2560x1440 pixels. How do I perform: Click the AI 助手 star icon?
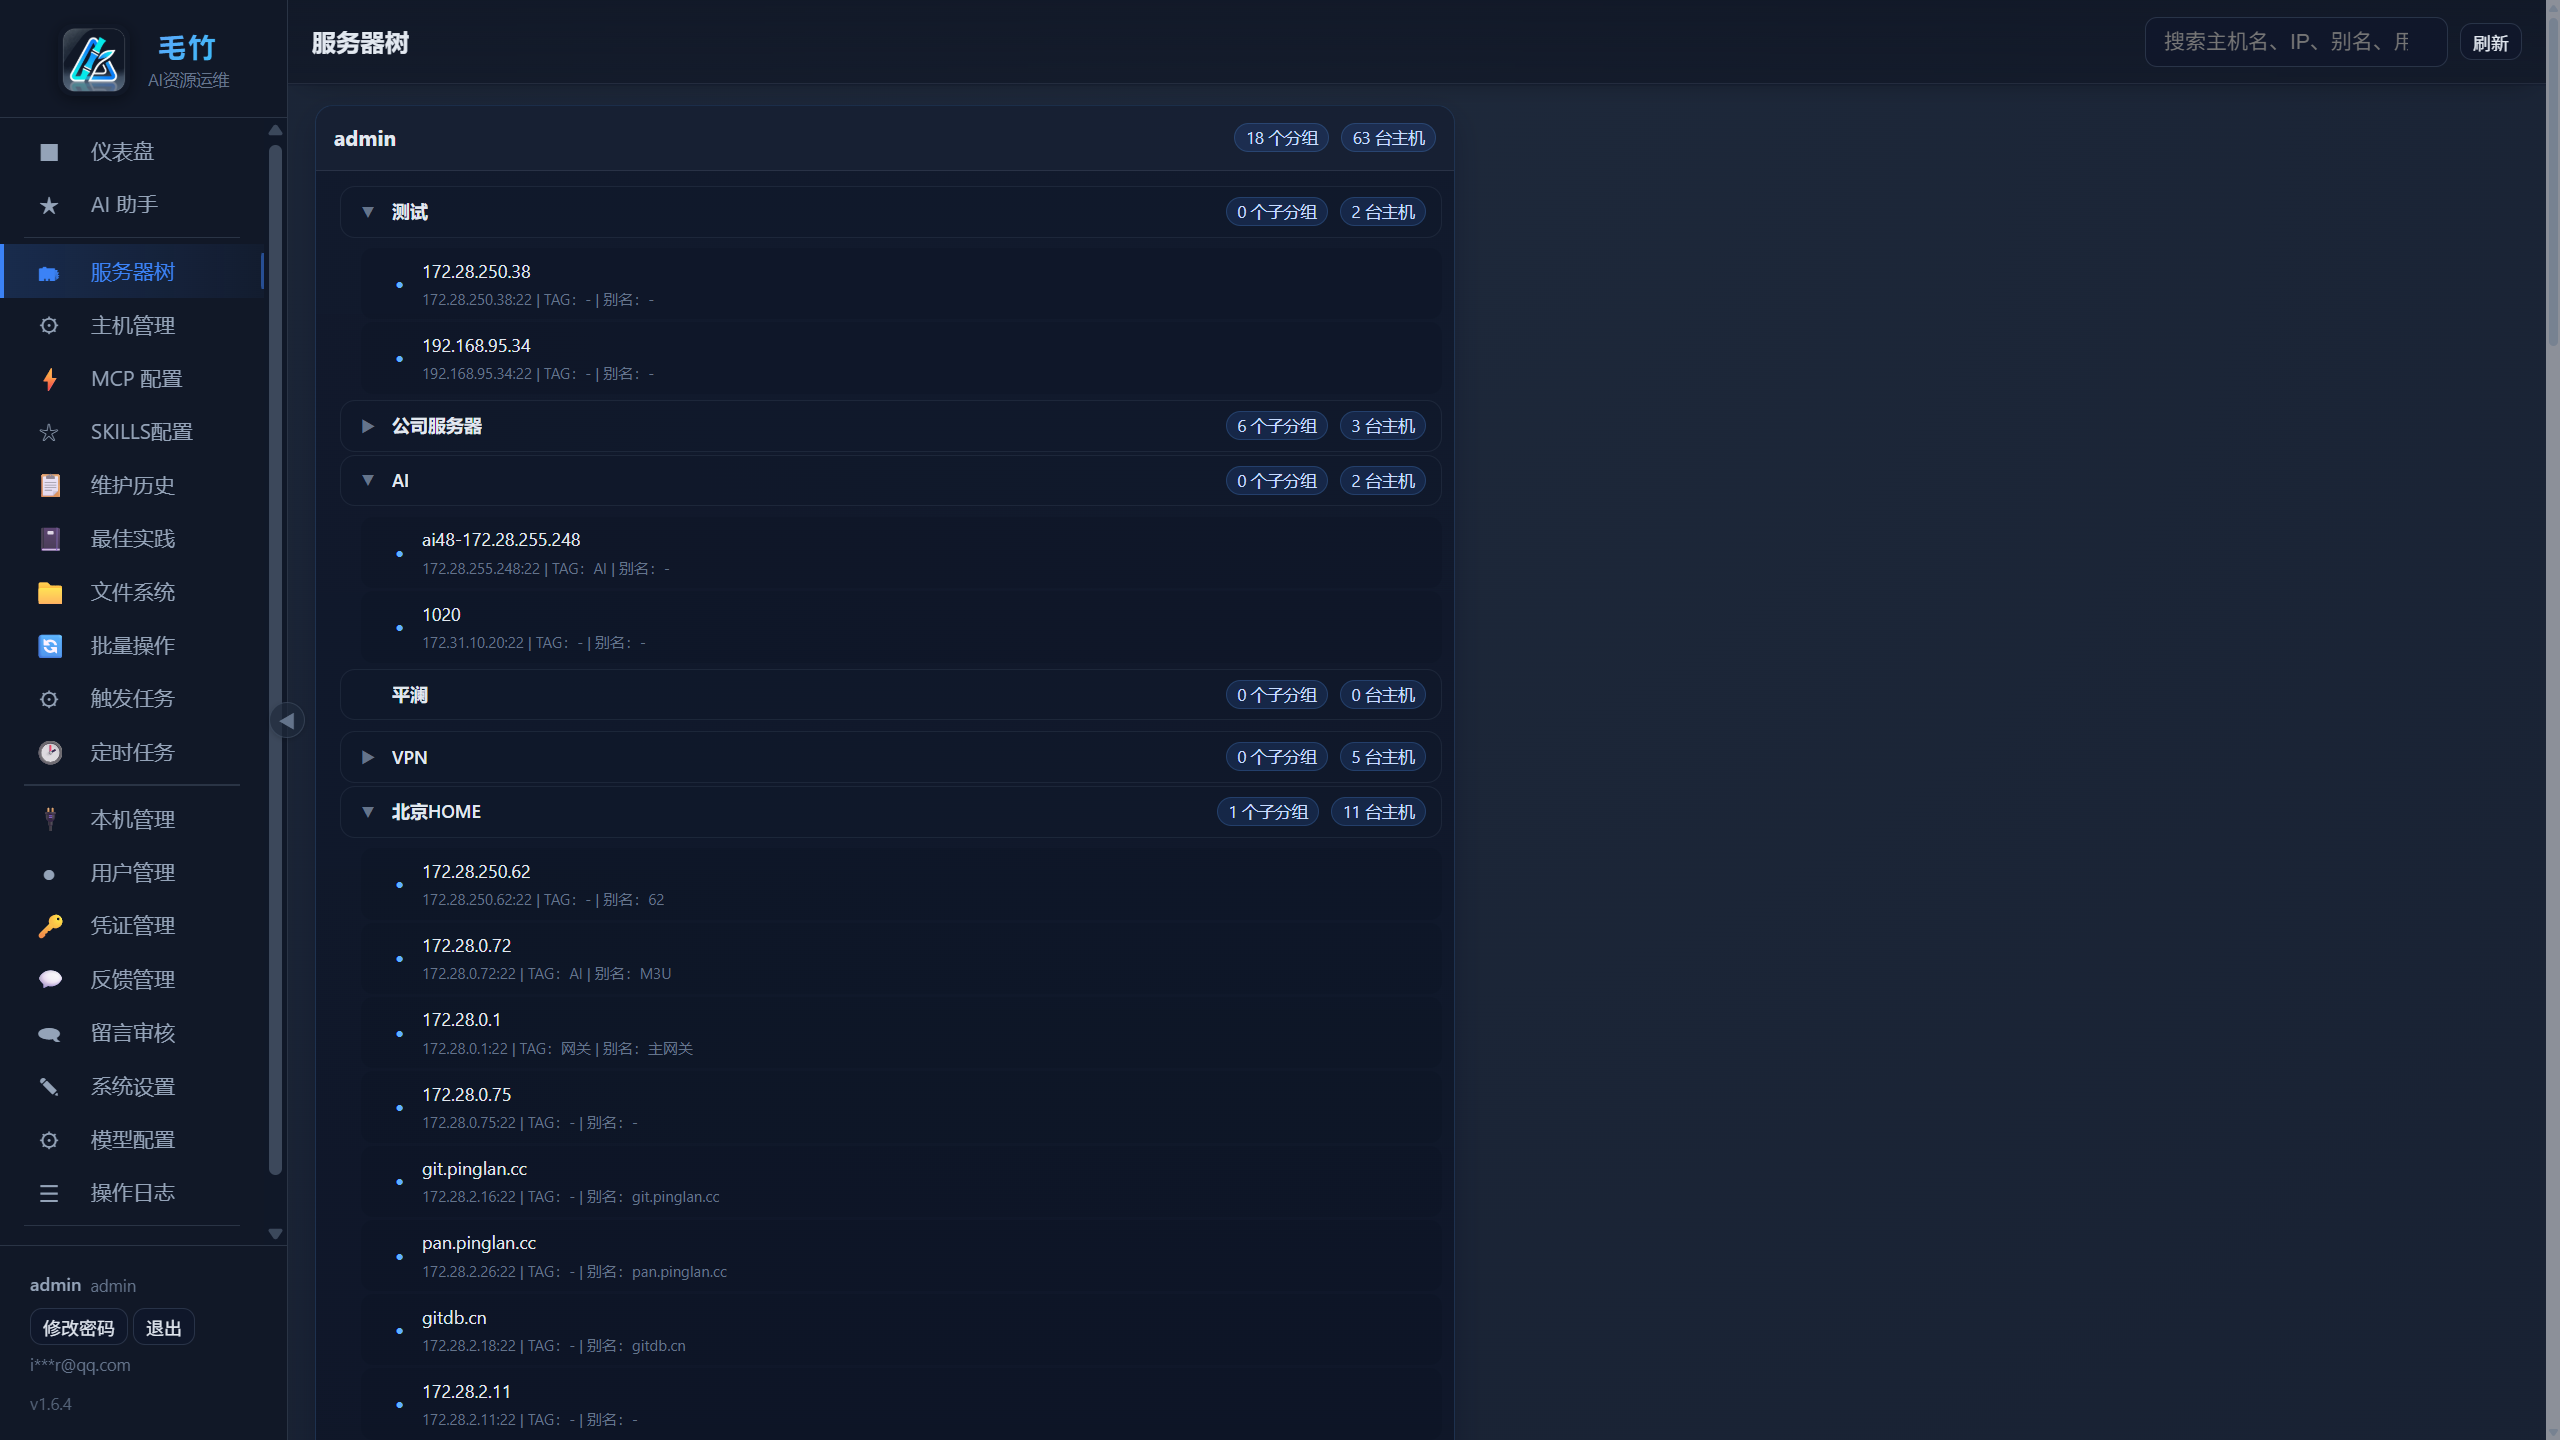pos(49,205)
